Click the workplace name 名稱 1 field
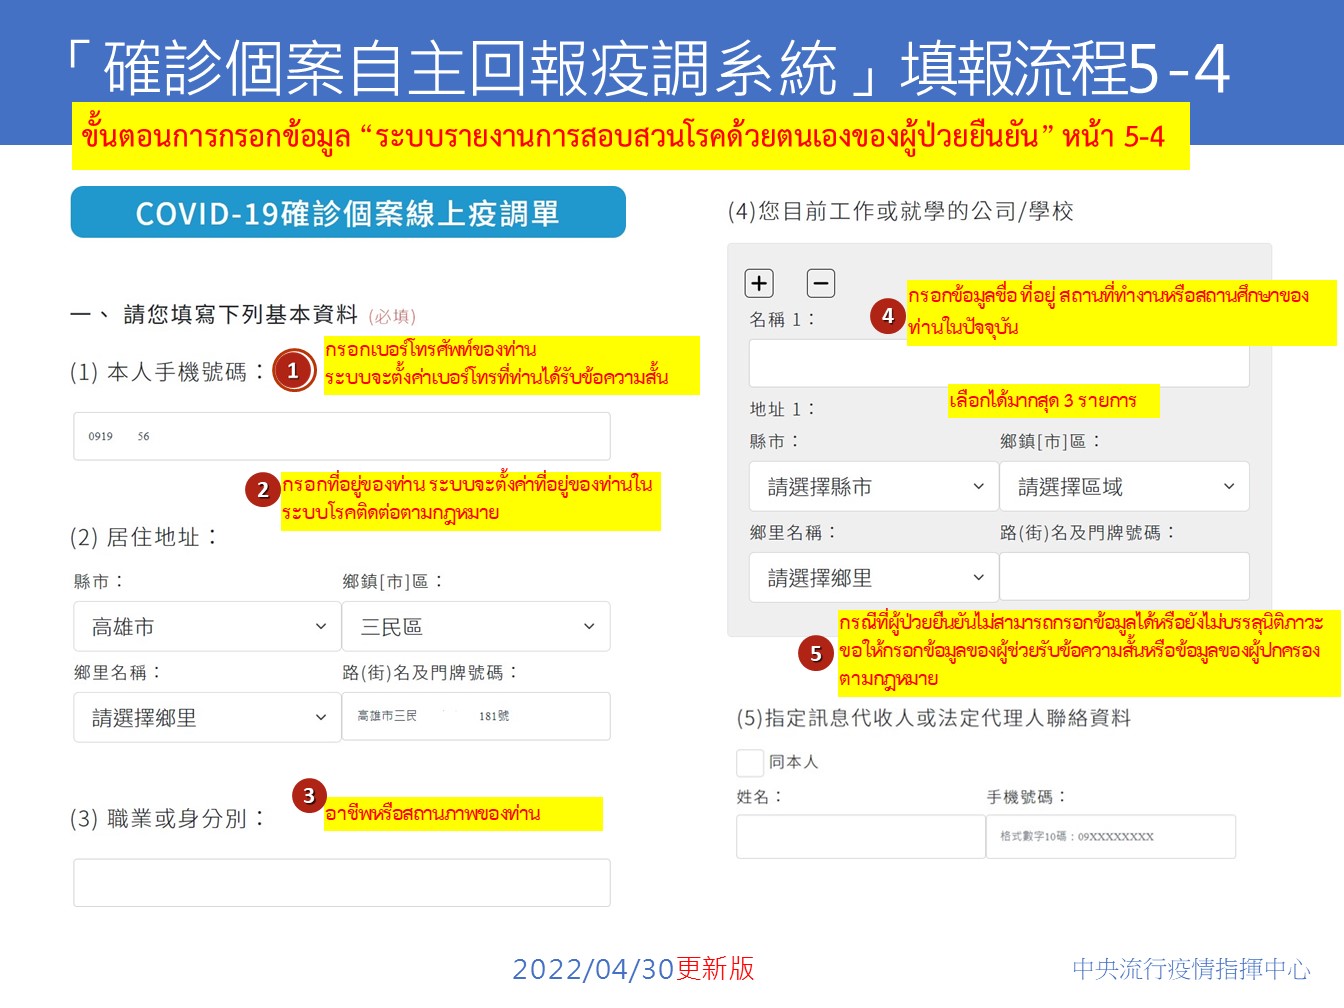Screen dimensions: 1344x1008 click(999, 365)
